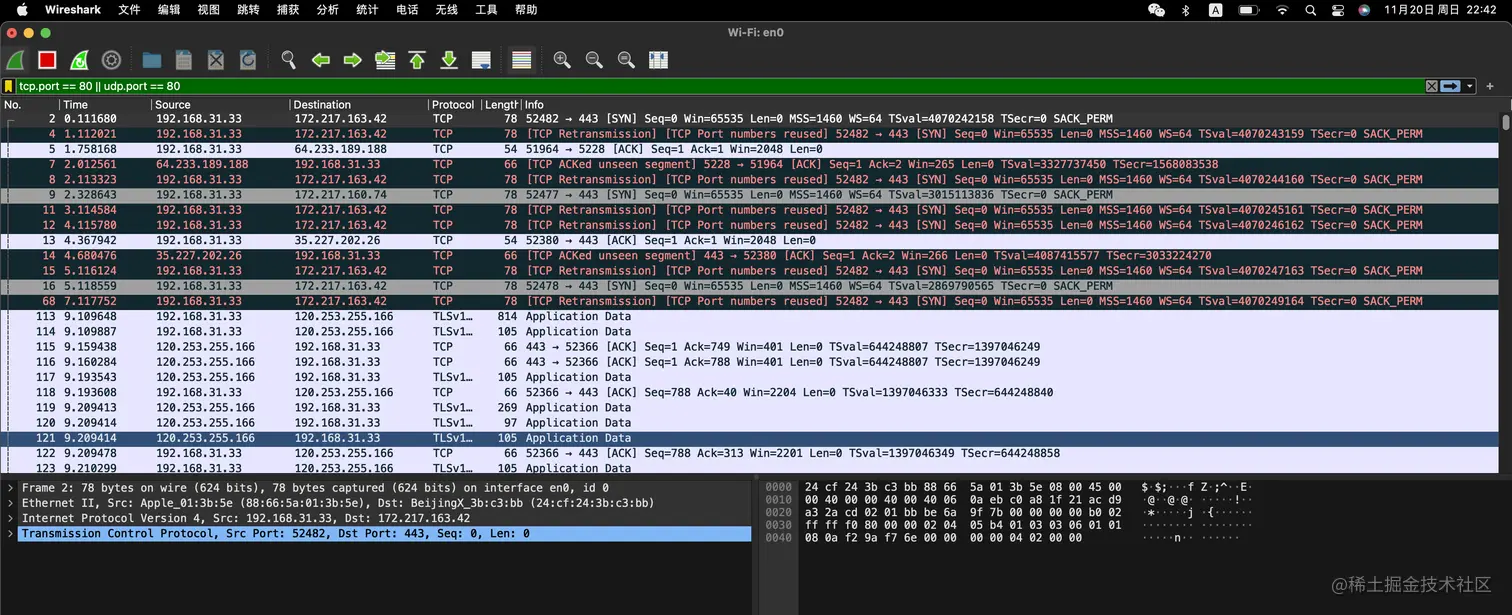Open the 编辑 menu
This screenshot has height=615, width=1512.
(169, 10)
